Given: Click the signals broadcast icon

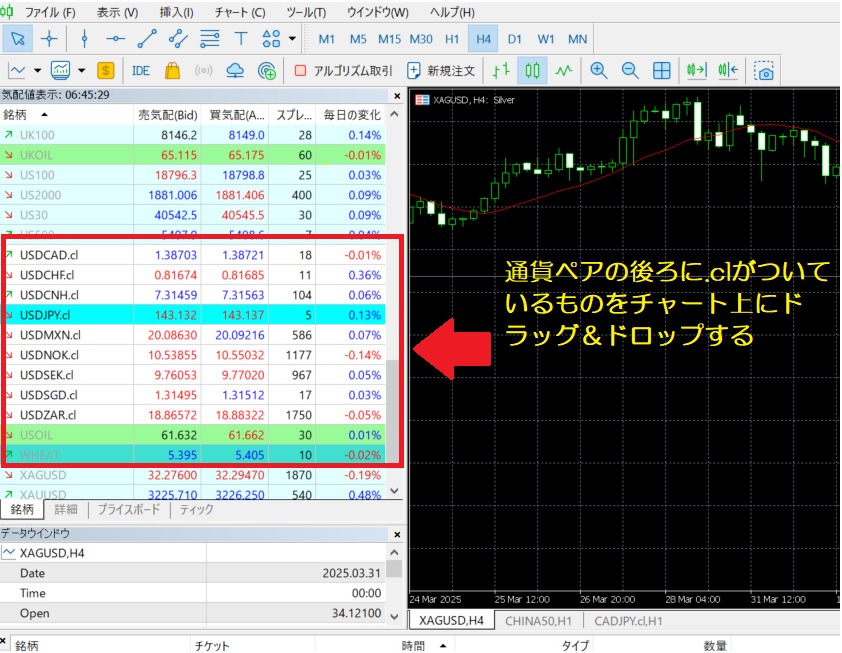Looking at the screenshot, I should tap(204, 70).
